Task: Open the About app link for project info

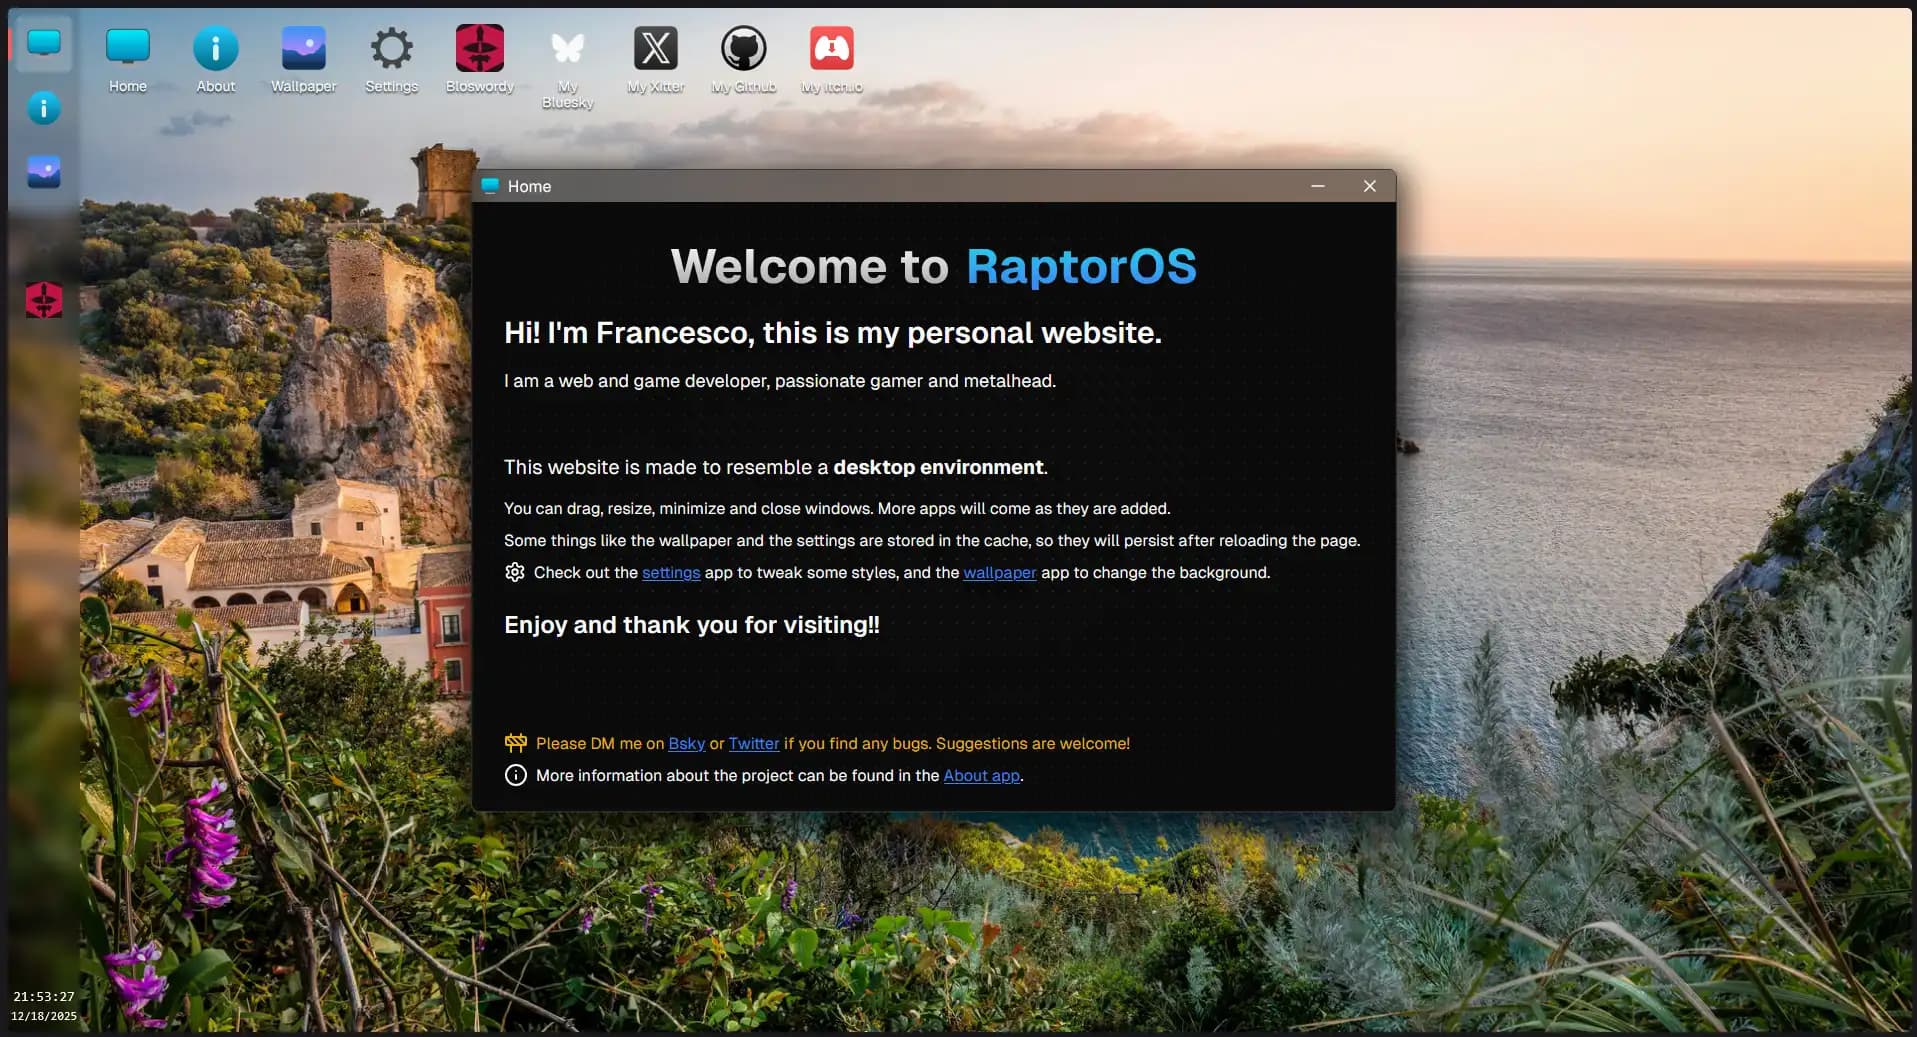Action: click(x=980, y=775)
